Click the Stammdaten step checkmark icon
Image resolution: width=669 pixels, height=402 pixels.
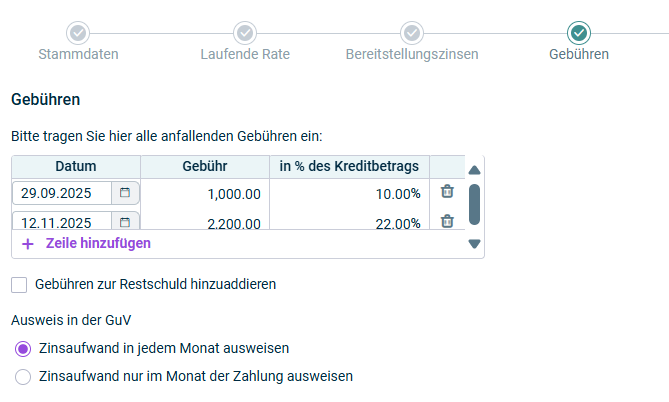[x=79, y=33]
